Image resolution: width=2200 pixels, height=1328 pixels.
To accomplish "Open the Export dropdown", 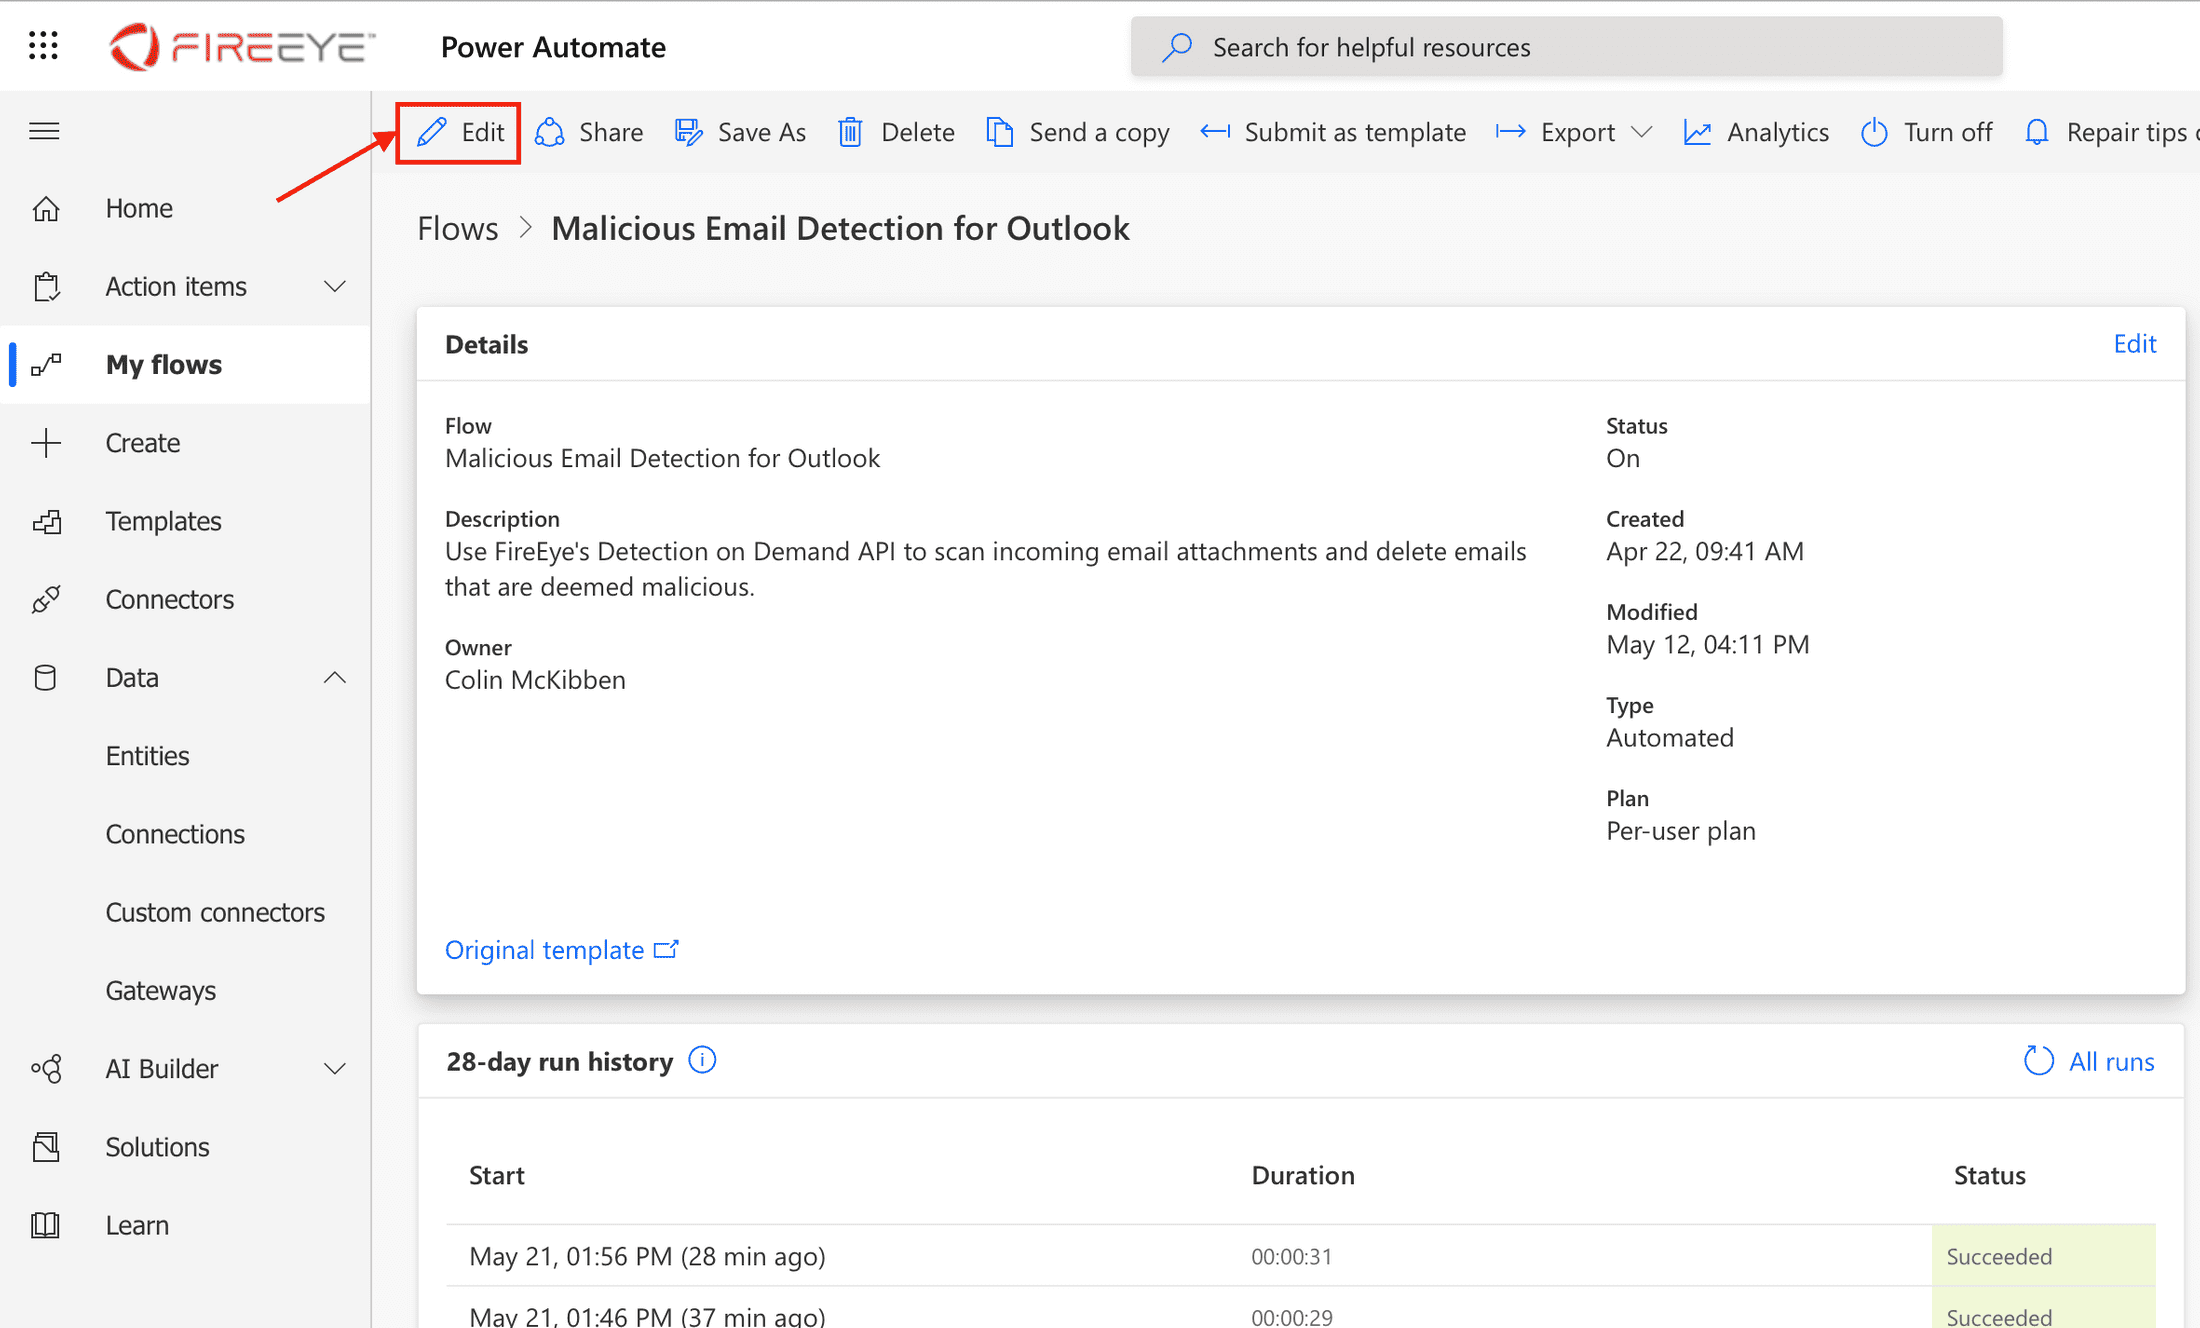I will (1643, 131).
